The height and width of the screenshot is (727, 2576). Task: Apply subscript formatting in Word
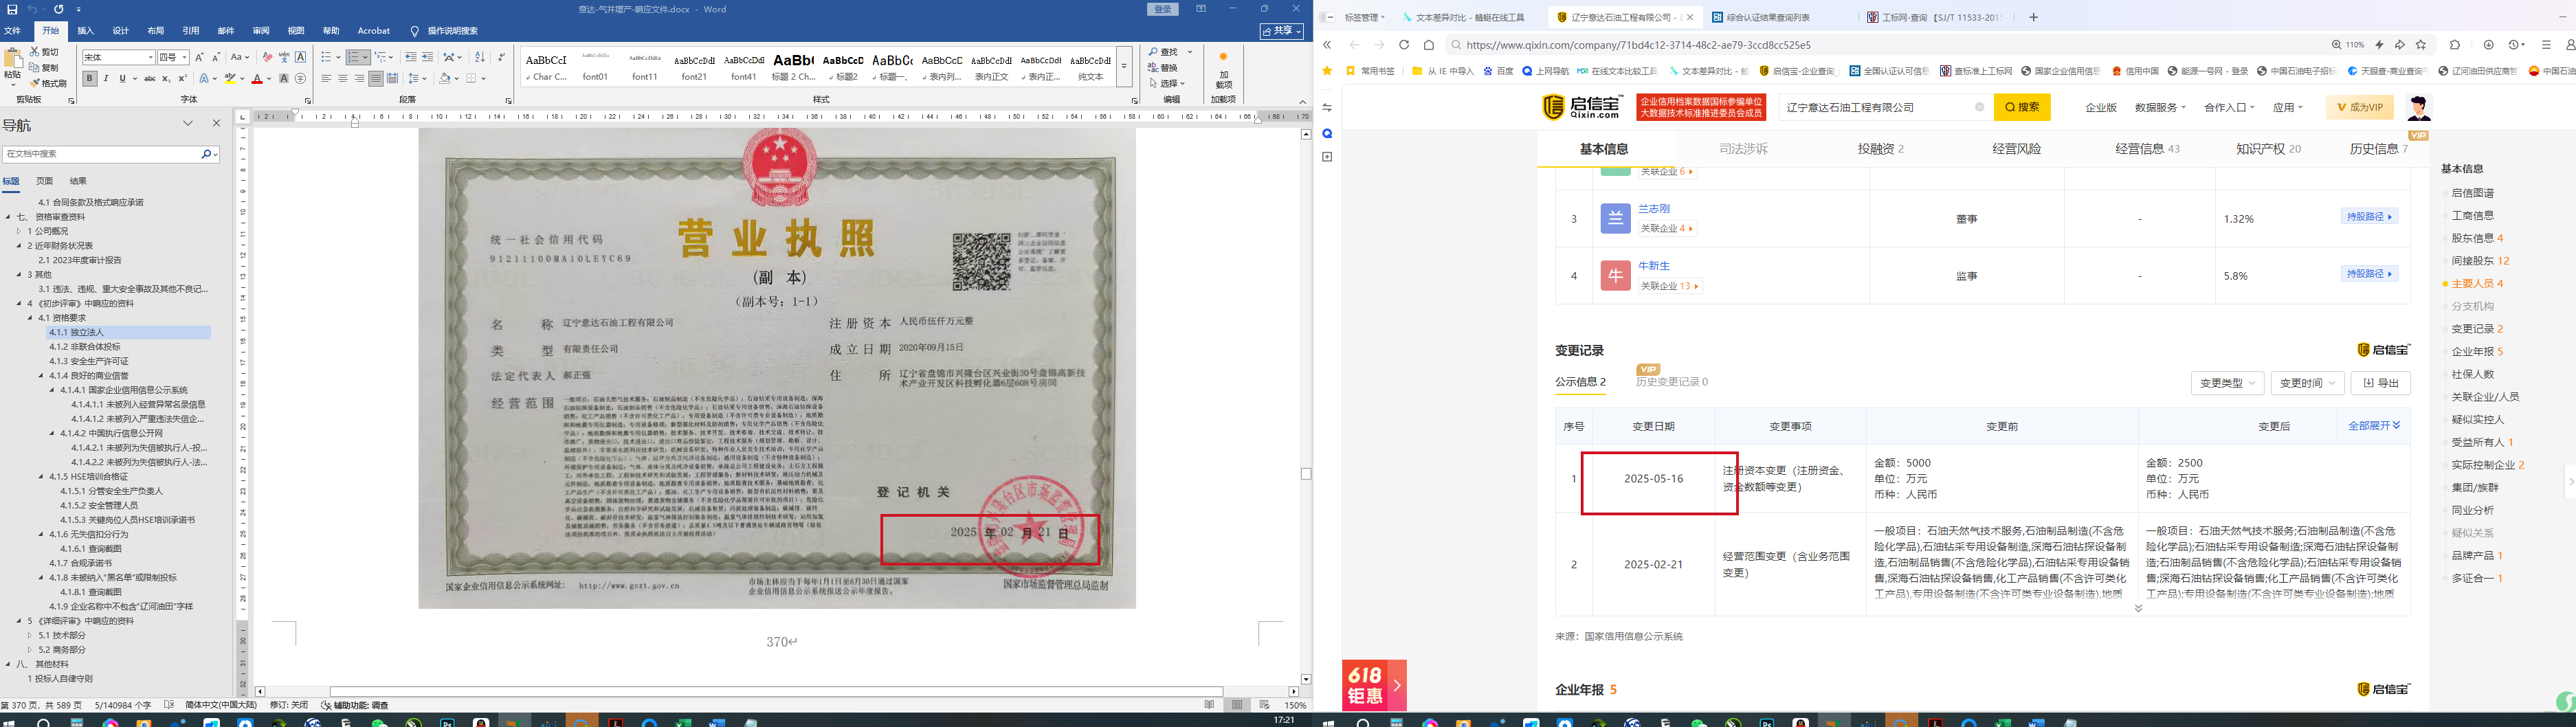(166, 78)
